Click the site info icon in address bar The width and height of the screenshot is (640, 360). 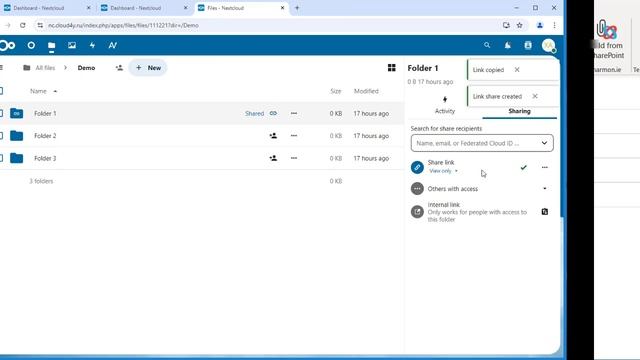(40, 25)
